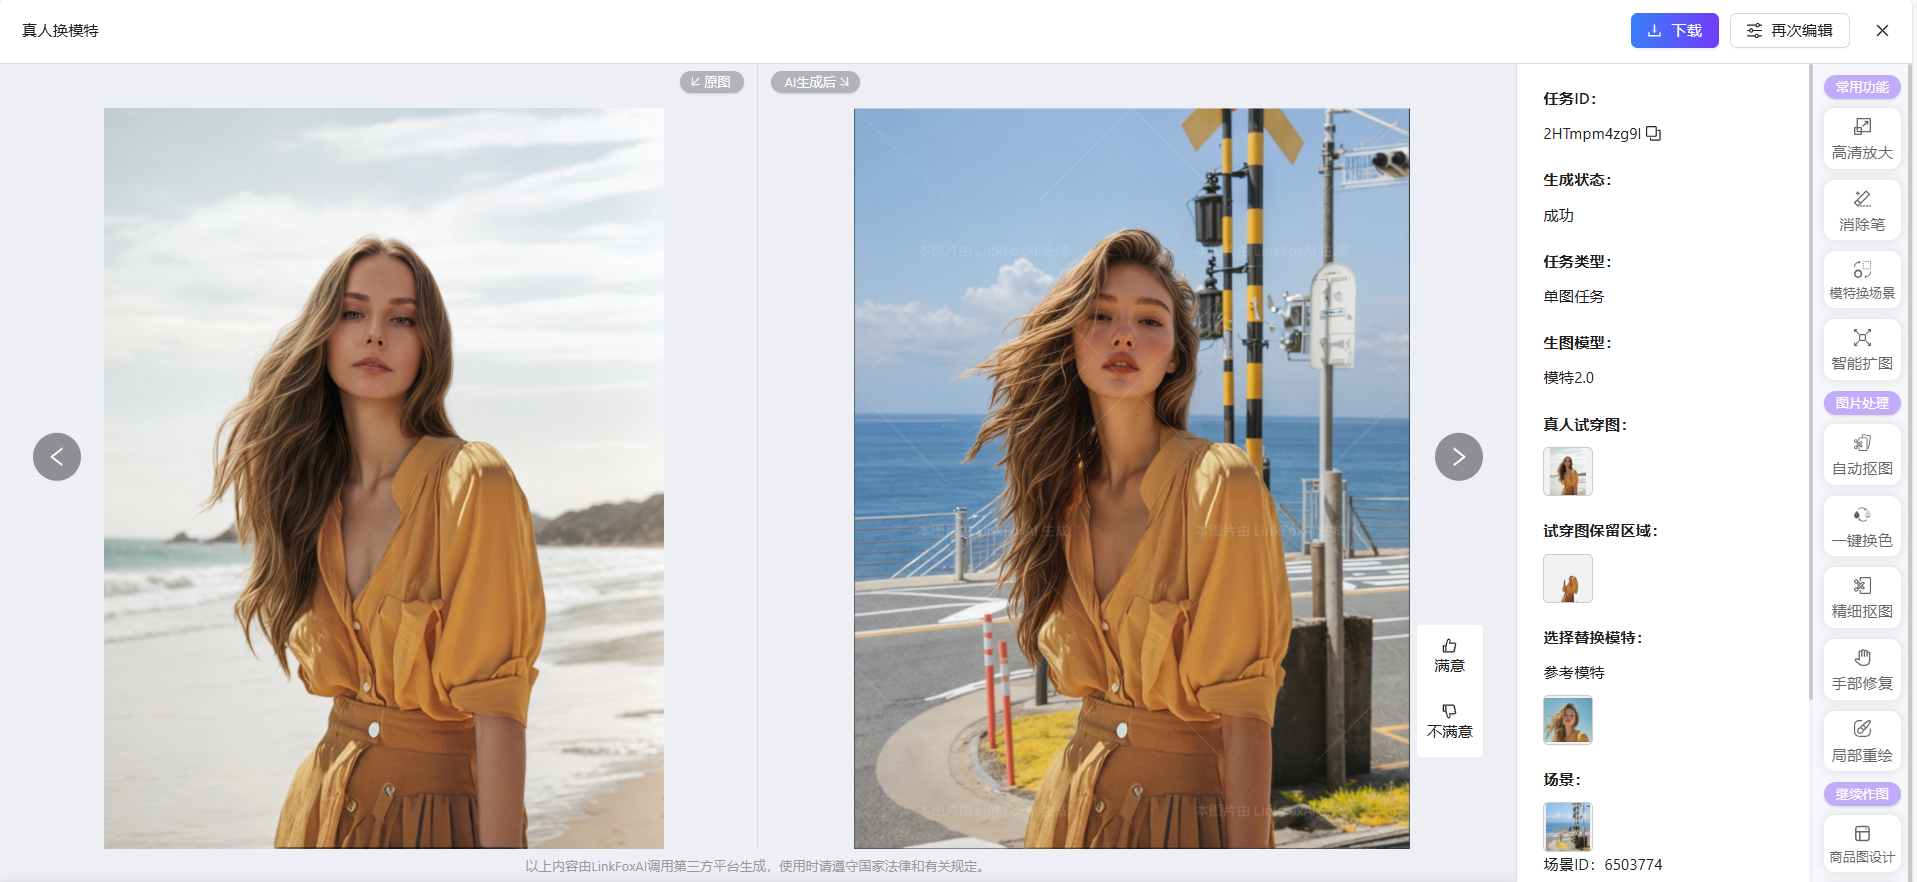Select the 消除笔 eraser pen tool
This screenshot has width=1917, height=882.
click(1862, 210)
